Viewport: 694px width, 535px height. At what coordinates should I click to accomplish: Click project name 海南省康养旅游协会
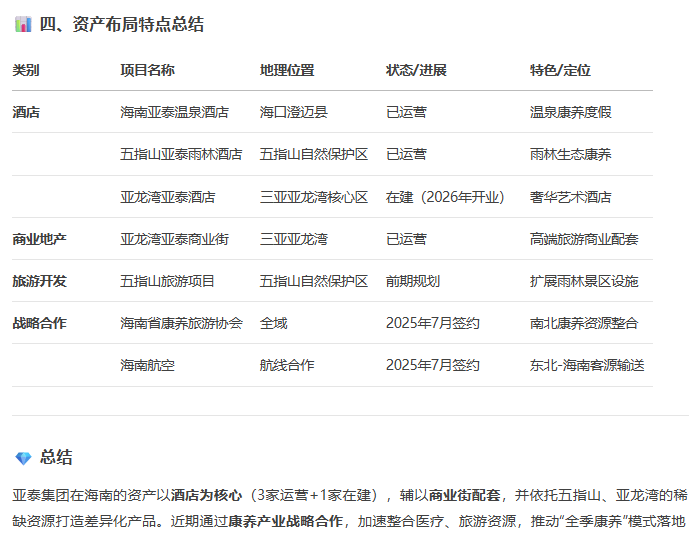tap(181, 323)
